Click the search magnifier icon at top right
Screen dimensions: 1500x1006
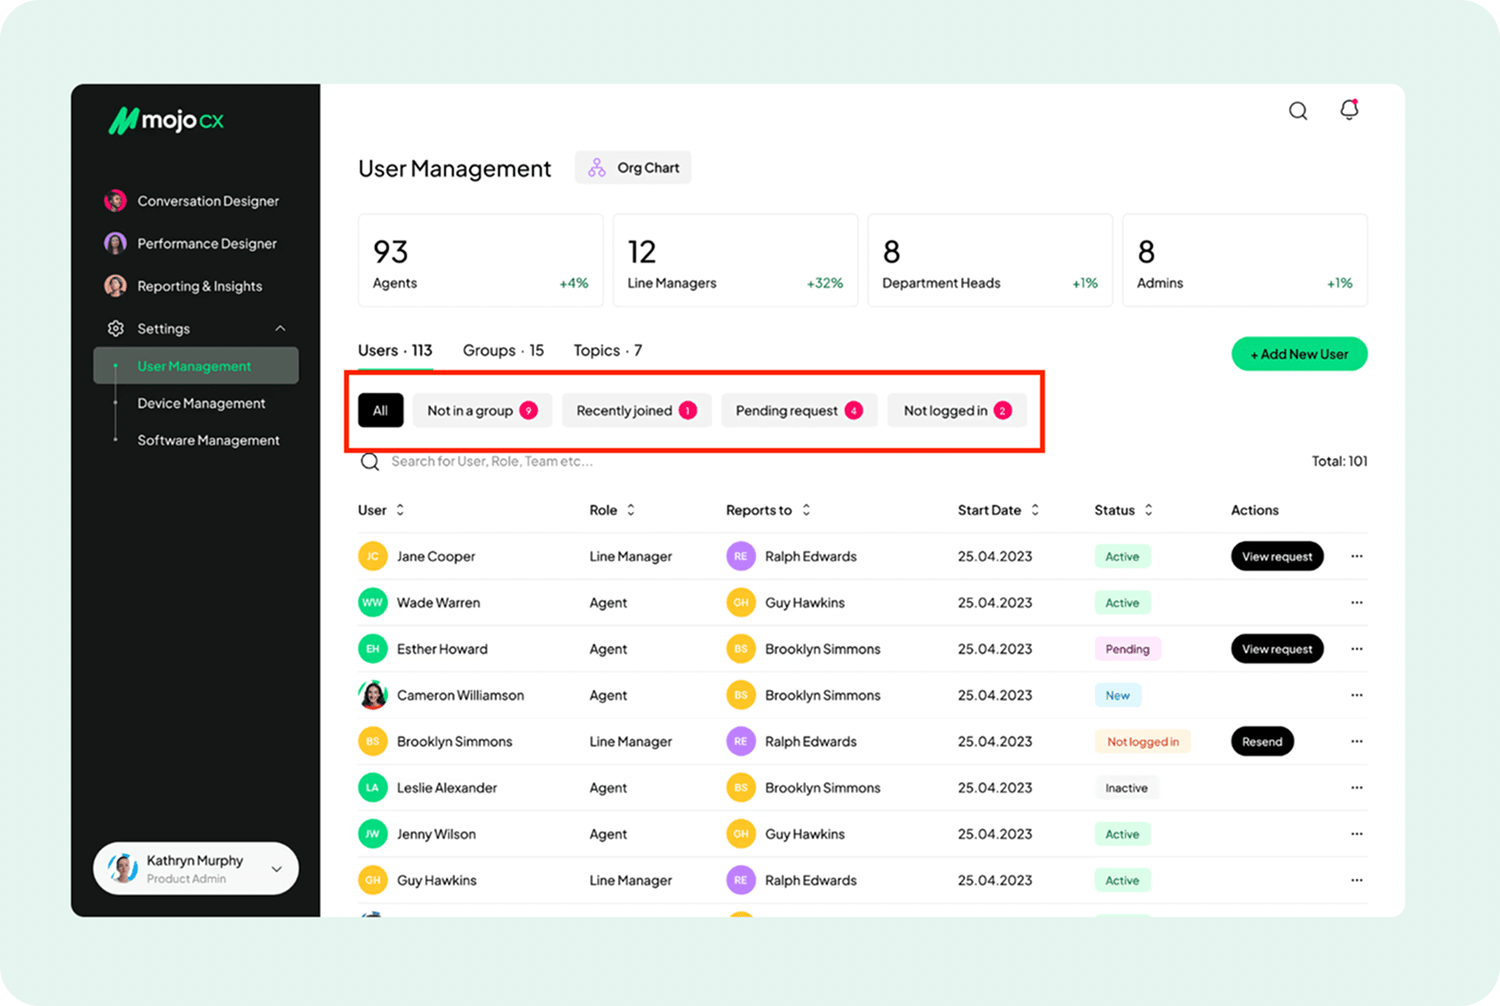click(x=1298, y=111)
